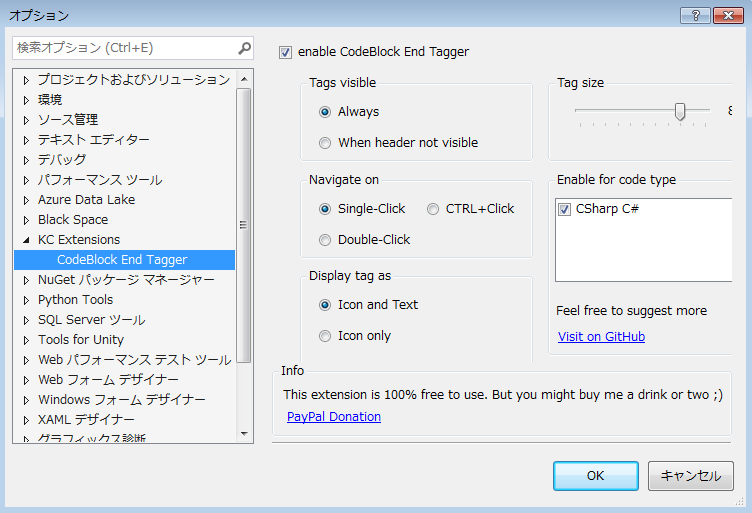Expand XAML デザイナー node arrow
This screenshot has width=752, height=513.
pos(26,420)
